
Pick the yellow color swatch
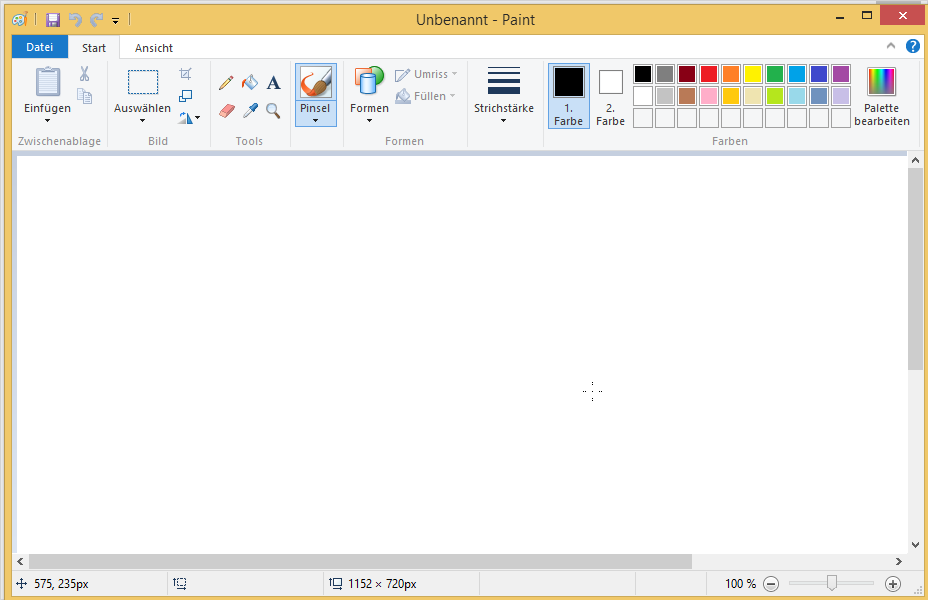(x=753, y=74)
